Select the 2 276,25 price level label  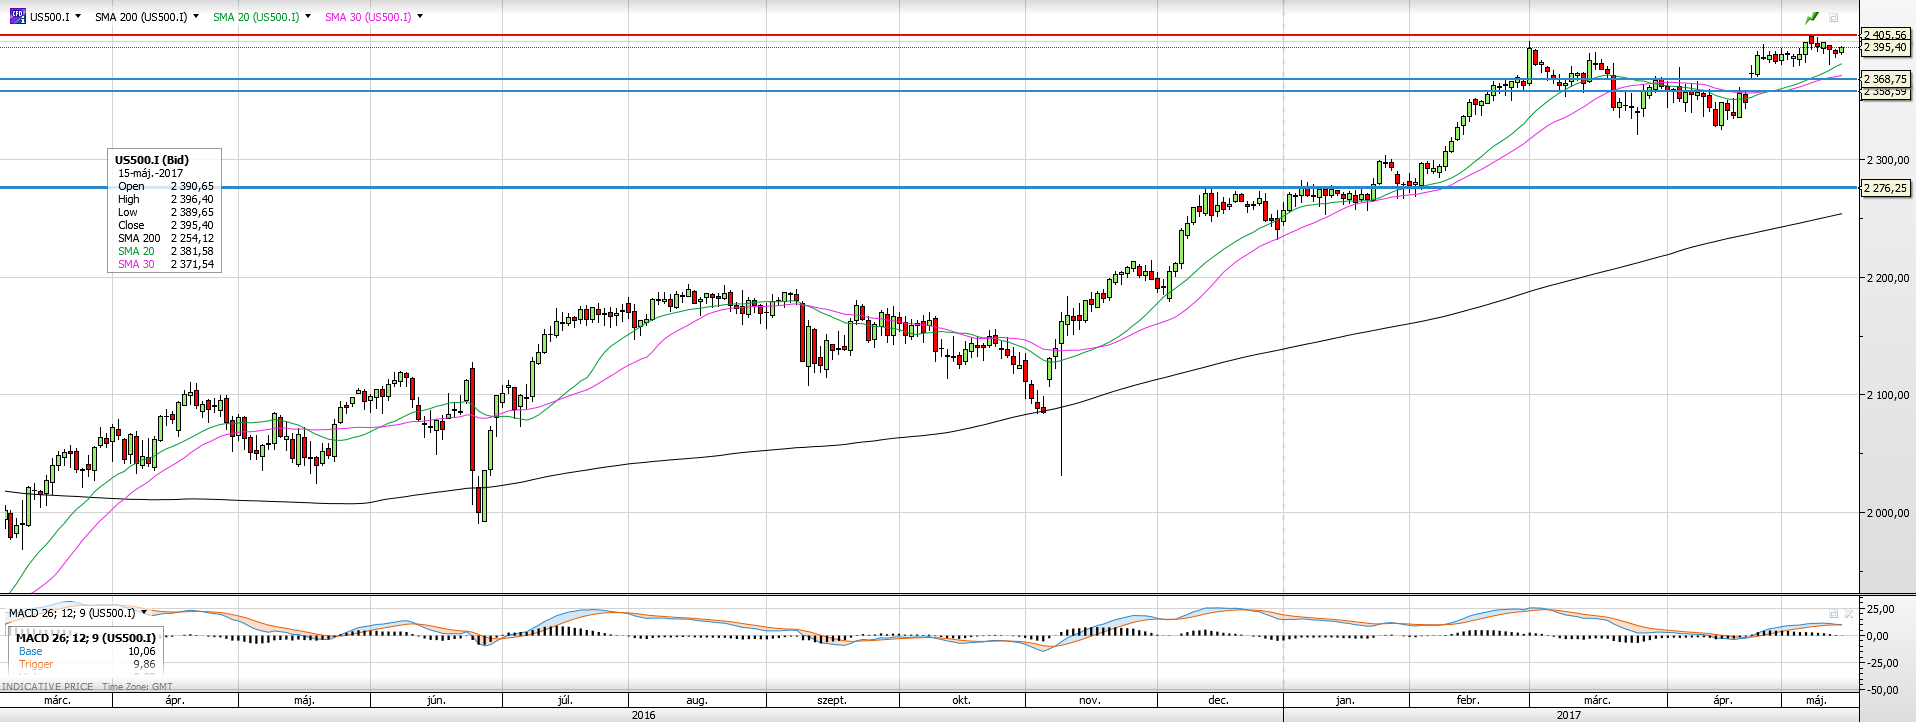(1885, 188)
